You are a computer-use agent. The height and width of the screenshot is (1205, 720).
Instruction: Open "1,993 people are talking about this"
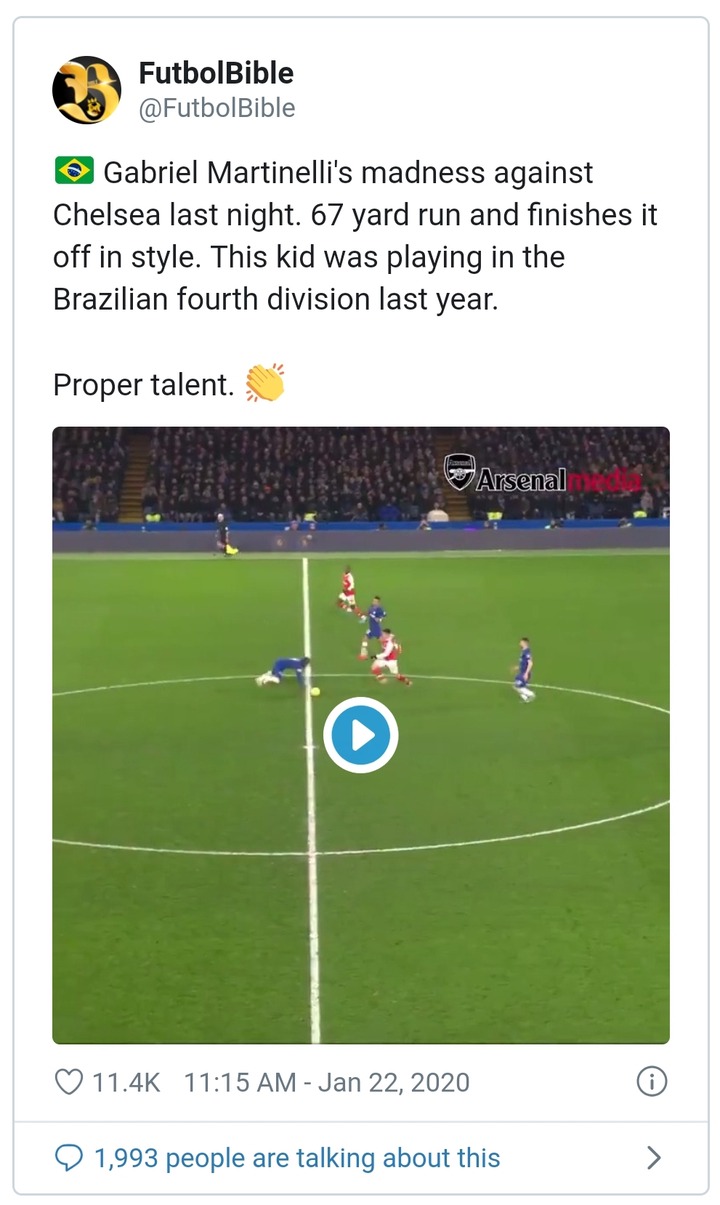click(297, 1158)
